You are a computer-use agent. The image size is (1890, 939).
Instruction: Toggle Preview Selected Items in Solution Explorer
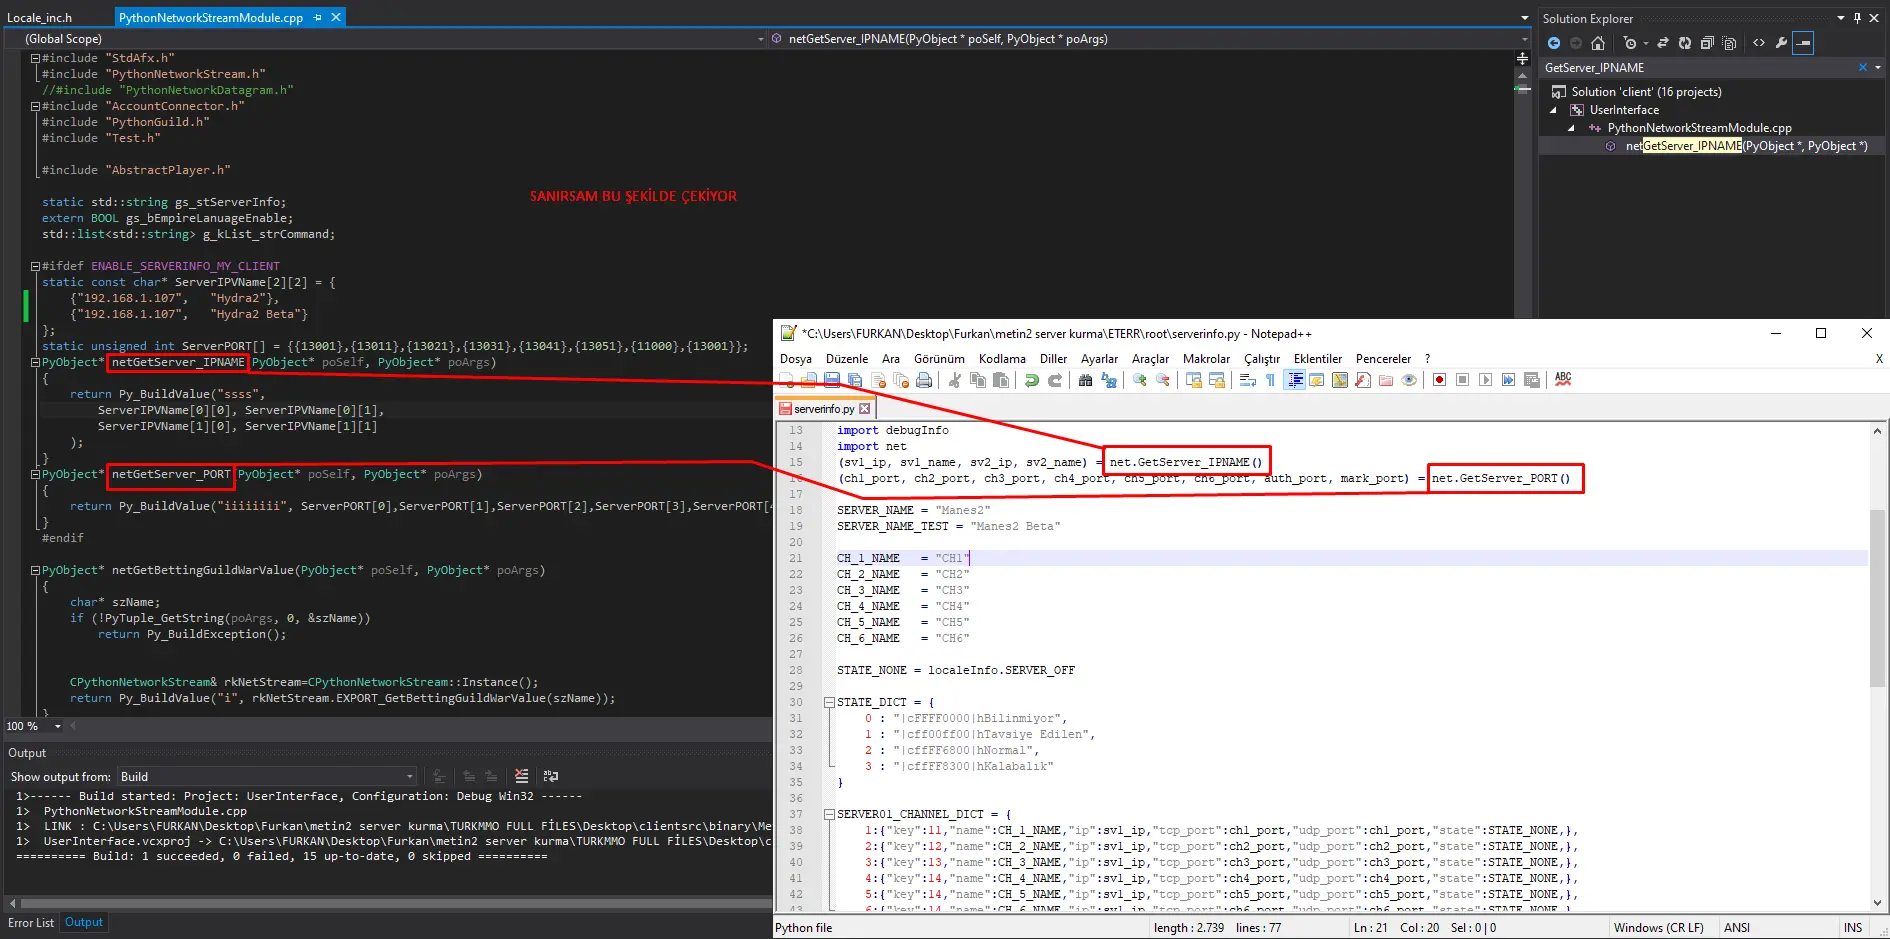1803,43
